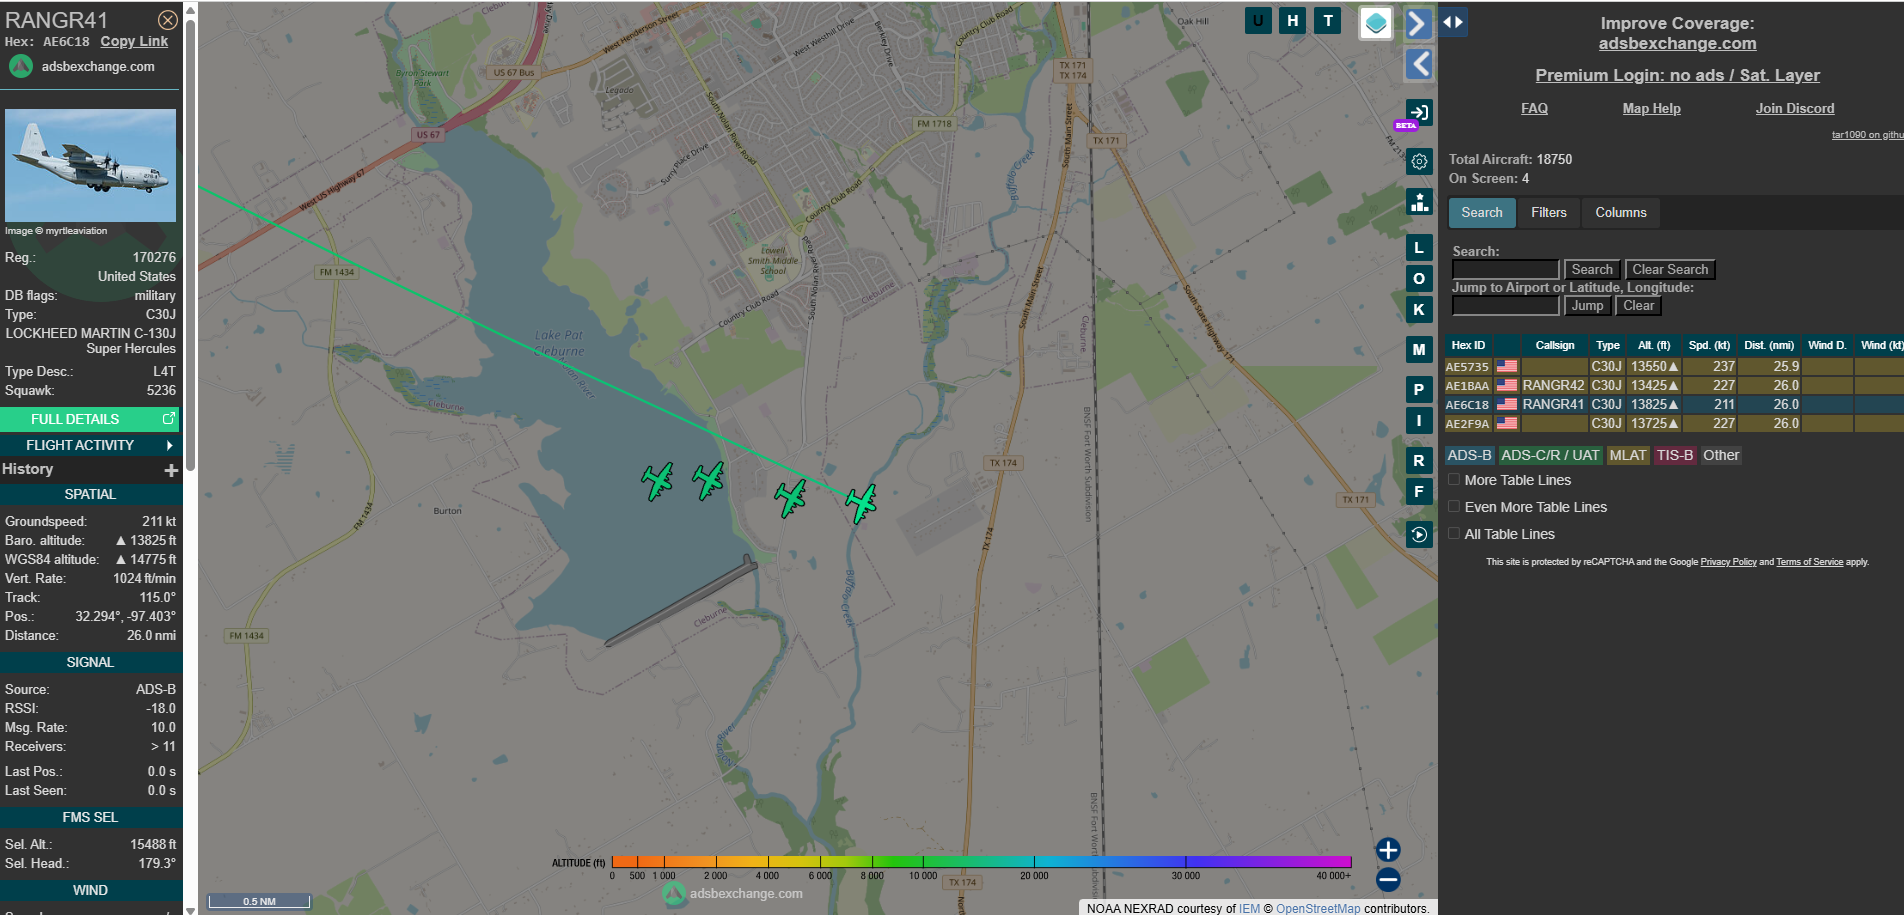Click the Copy Link text

coord(134,41)
